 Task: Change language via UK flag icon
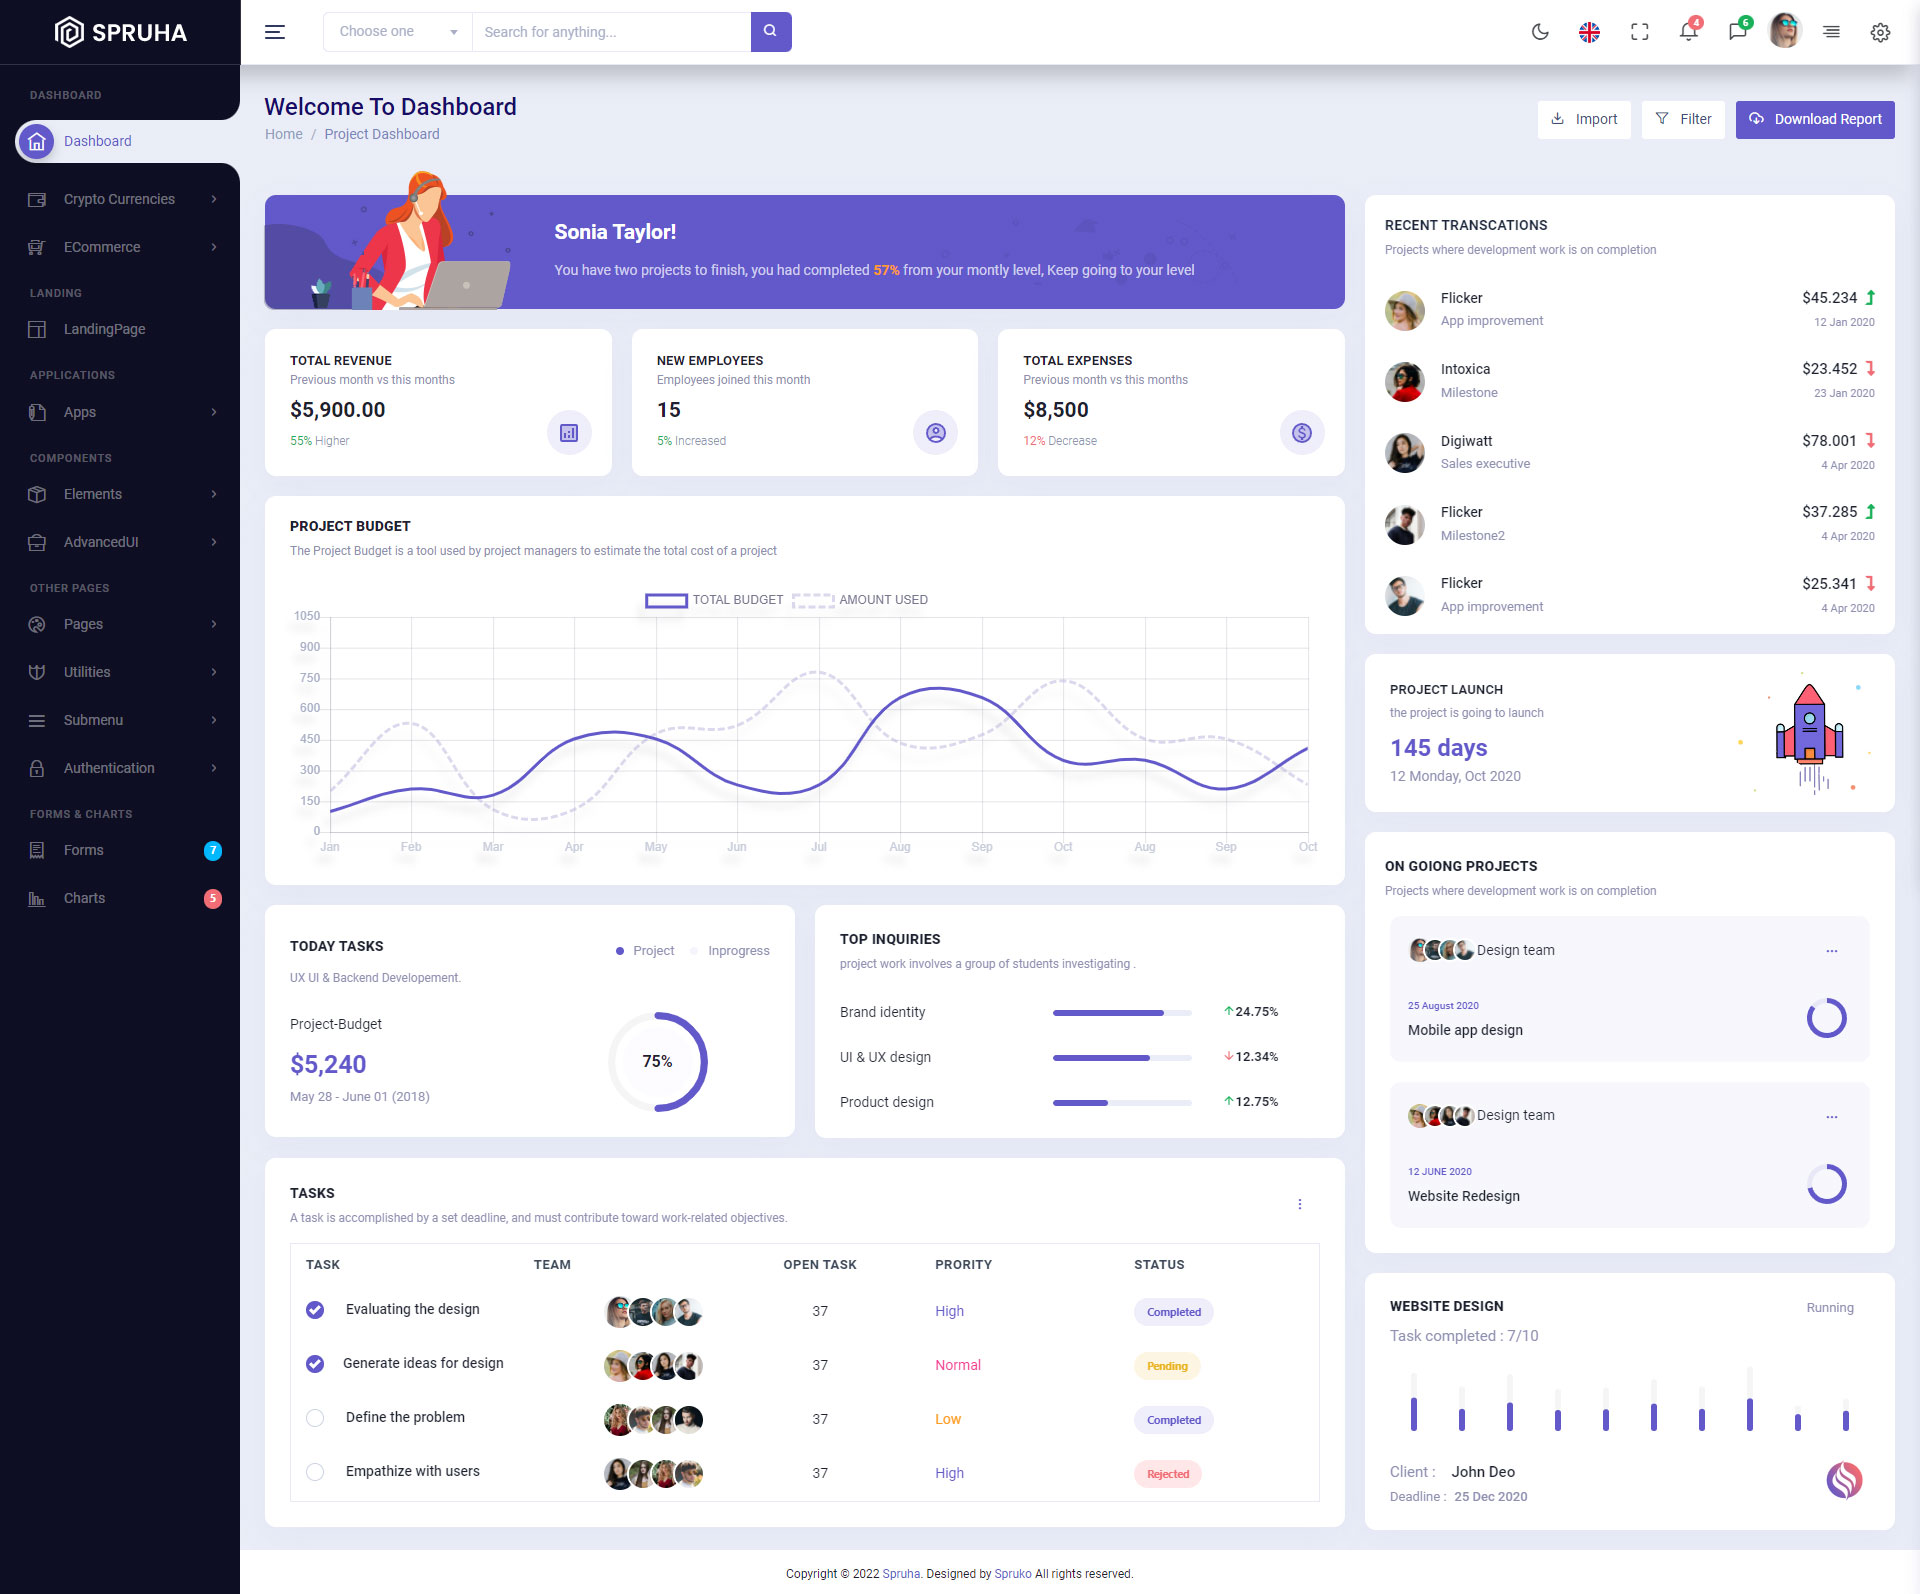pyautogui.click(x=1589, y=32)
